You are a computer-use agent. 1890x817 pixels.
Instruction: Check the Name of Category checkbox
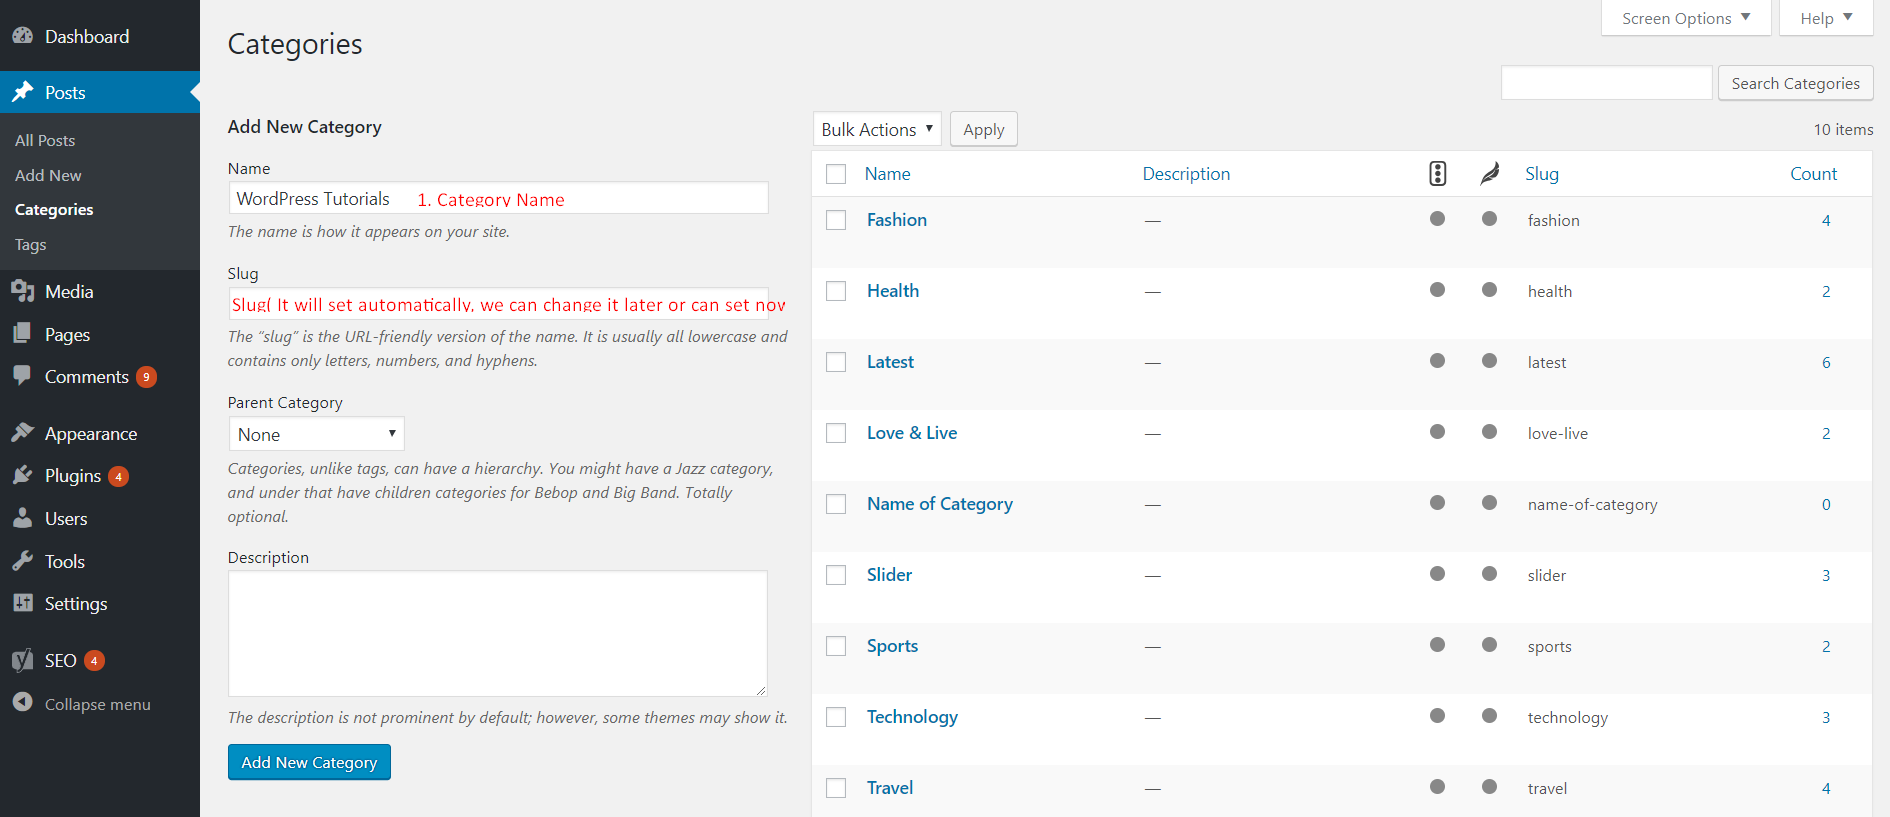point(836,504)
